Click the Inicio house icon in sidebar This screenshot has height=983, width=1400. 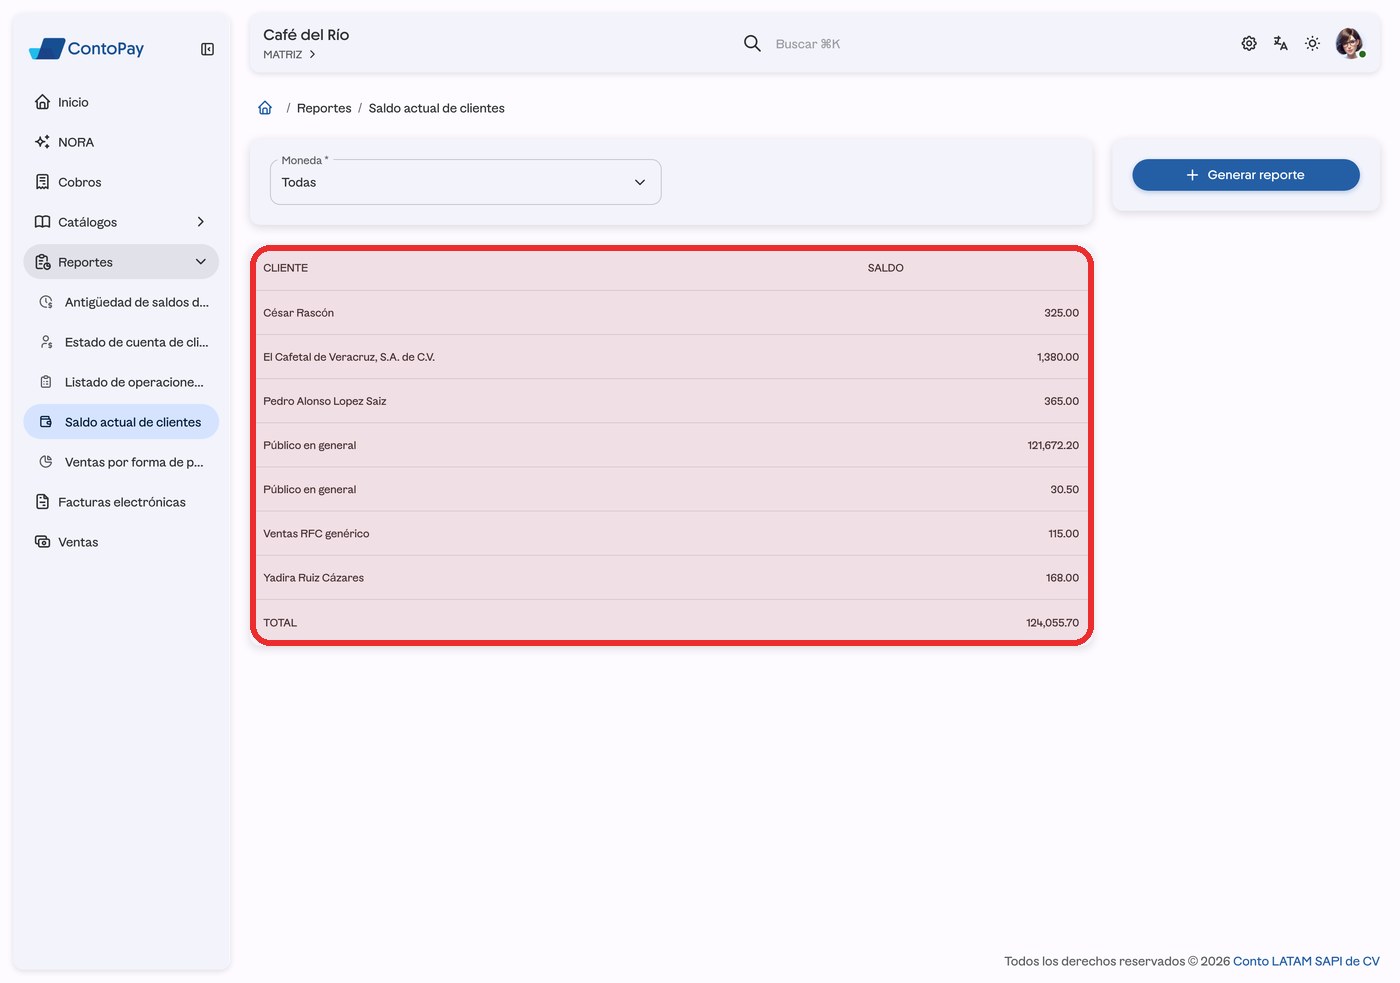click(x=42, y=102)
